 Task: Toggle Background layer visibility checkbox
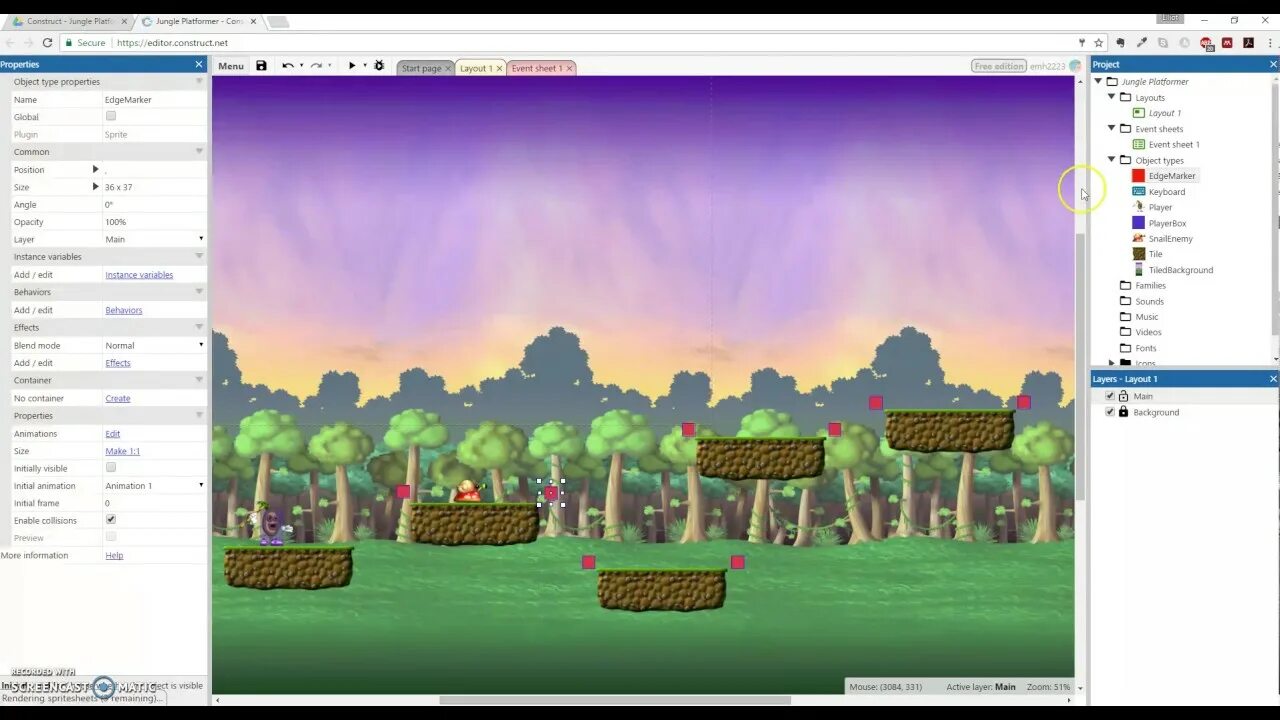tap(1110, 412)
